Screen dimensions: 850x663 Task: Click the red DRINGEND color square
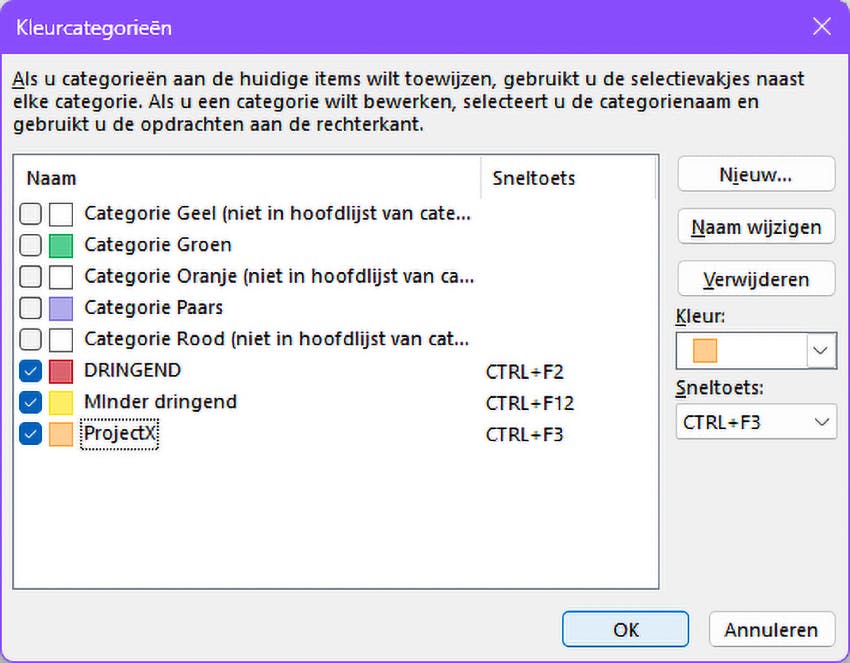click(x=61, y=371)
